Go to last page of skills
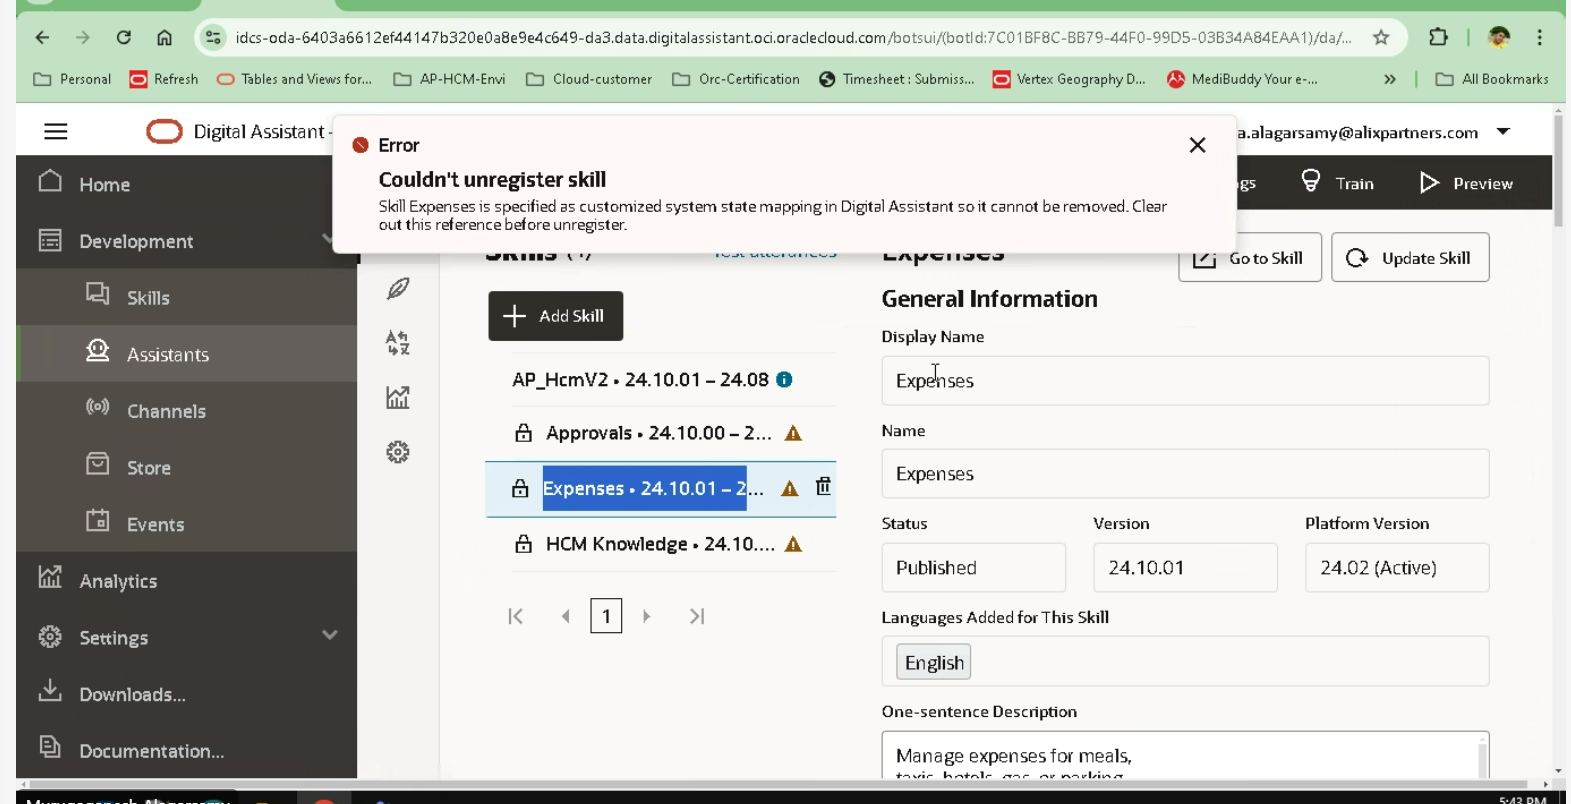 point(697,616)
